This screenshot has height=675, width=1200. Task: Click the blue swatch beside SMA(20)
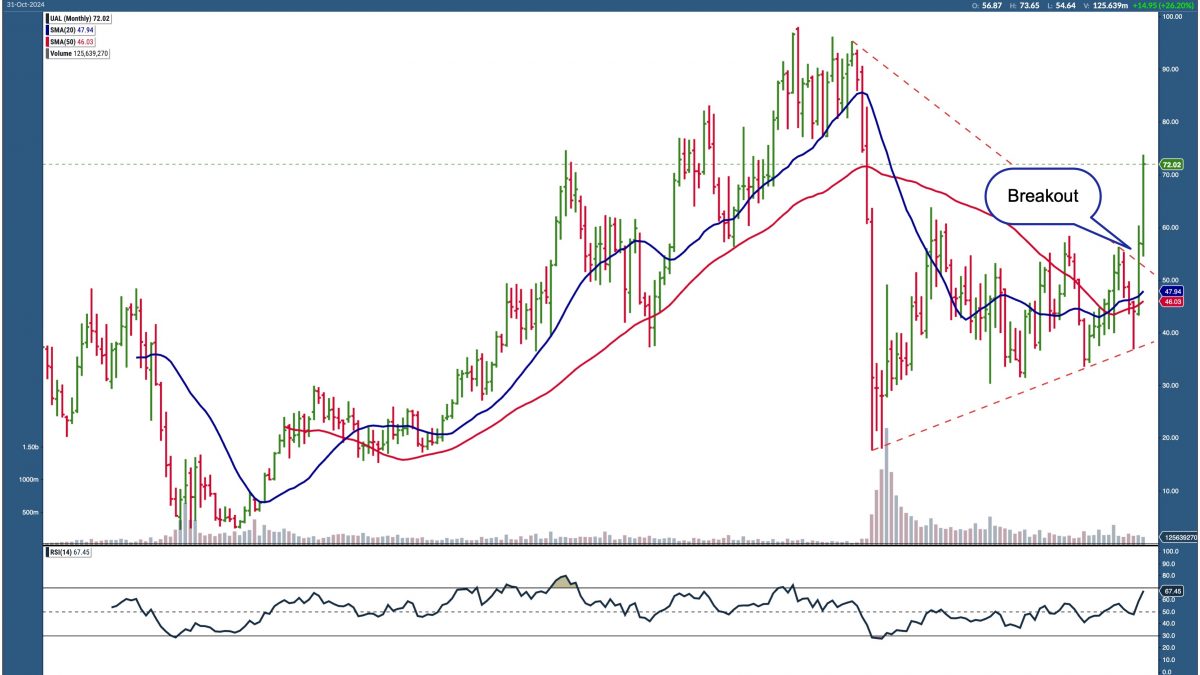[x=48, y=31]
